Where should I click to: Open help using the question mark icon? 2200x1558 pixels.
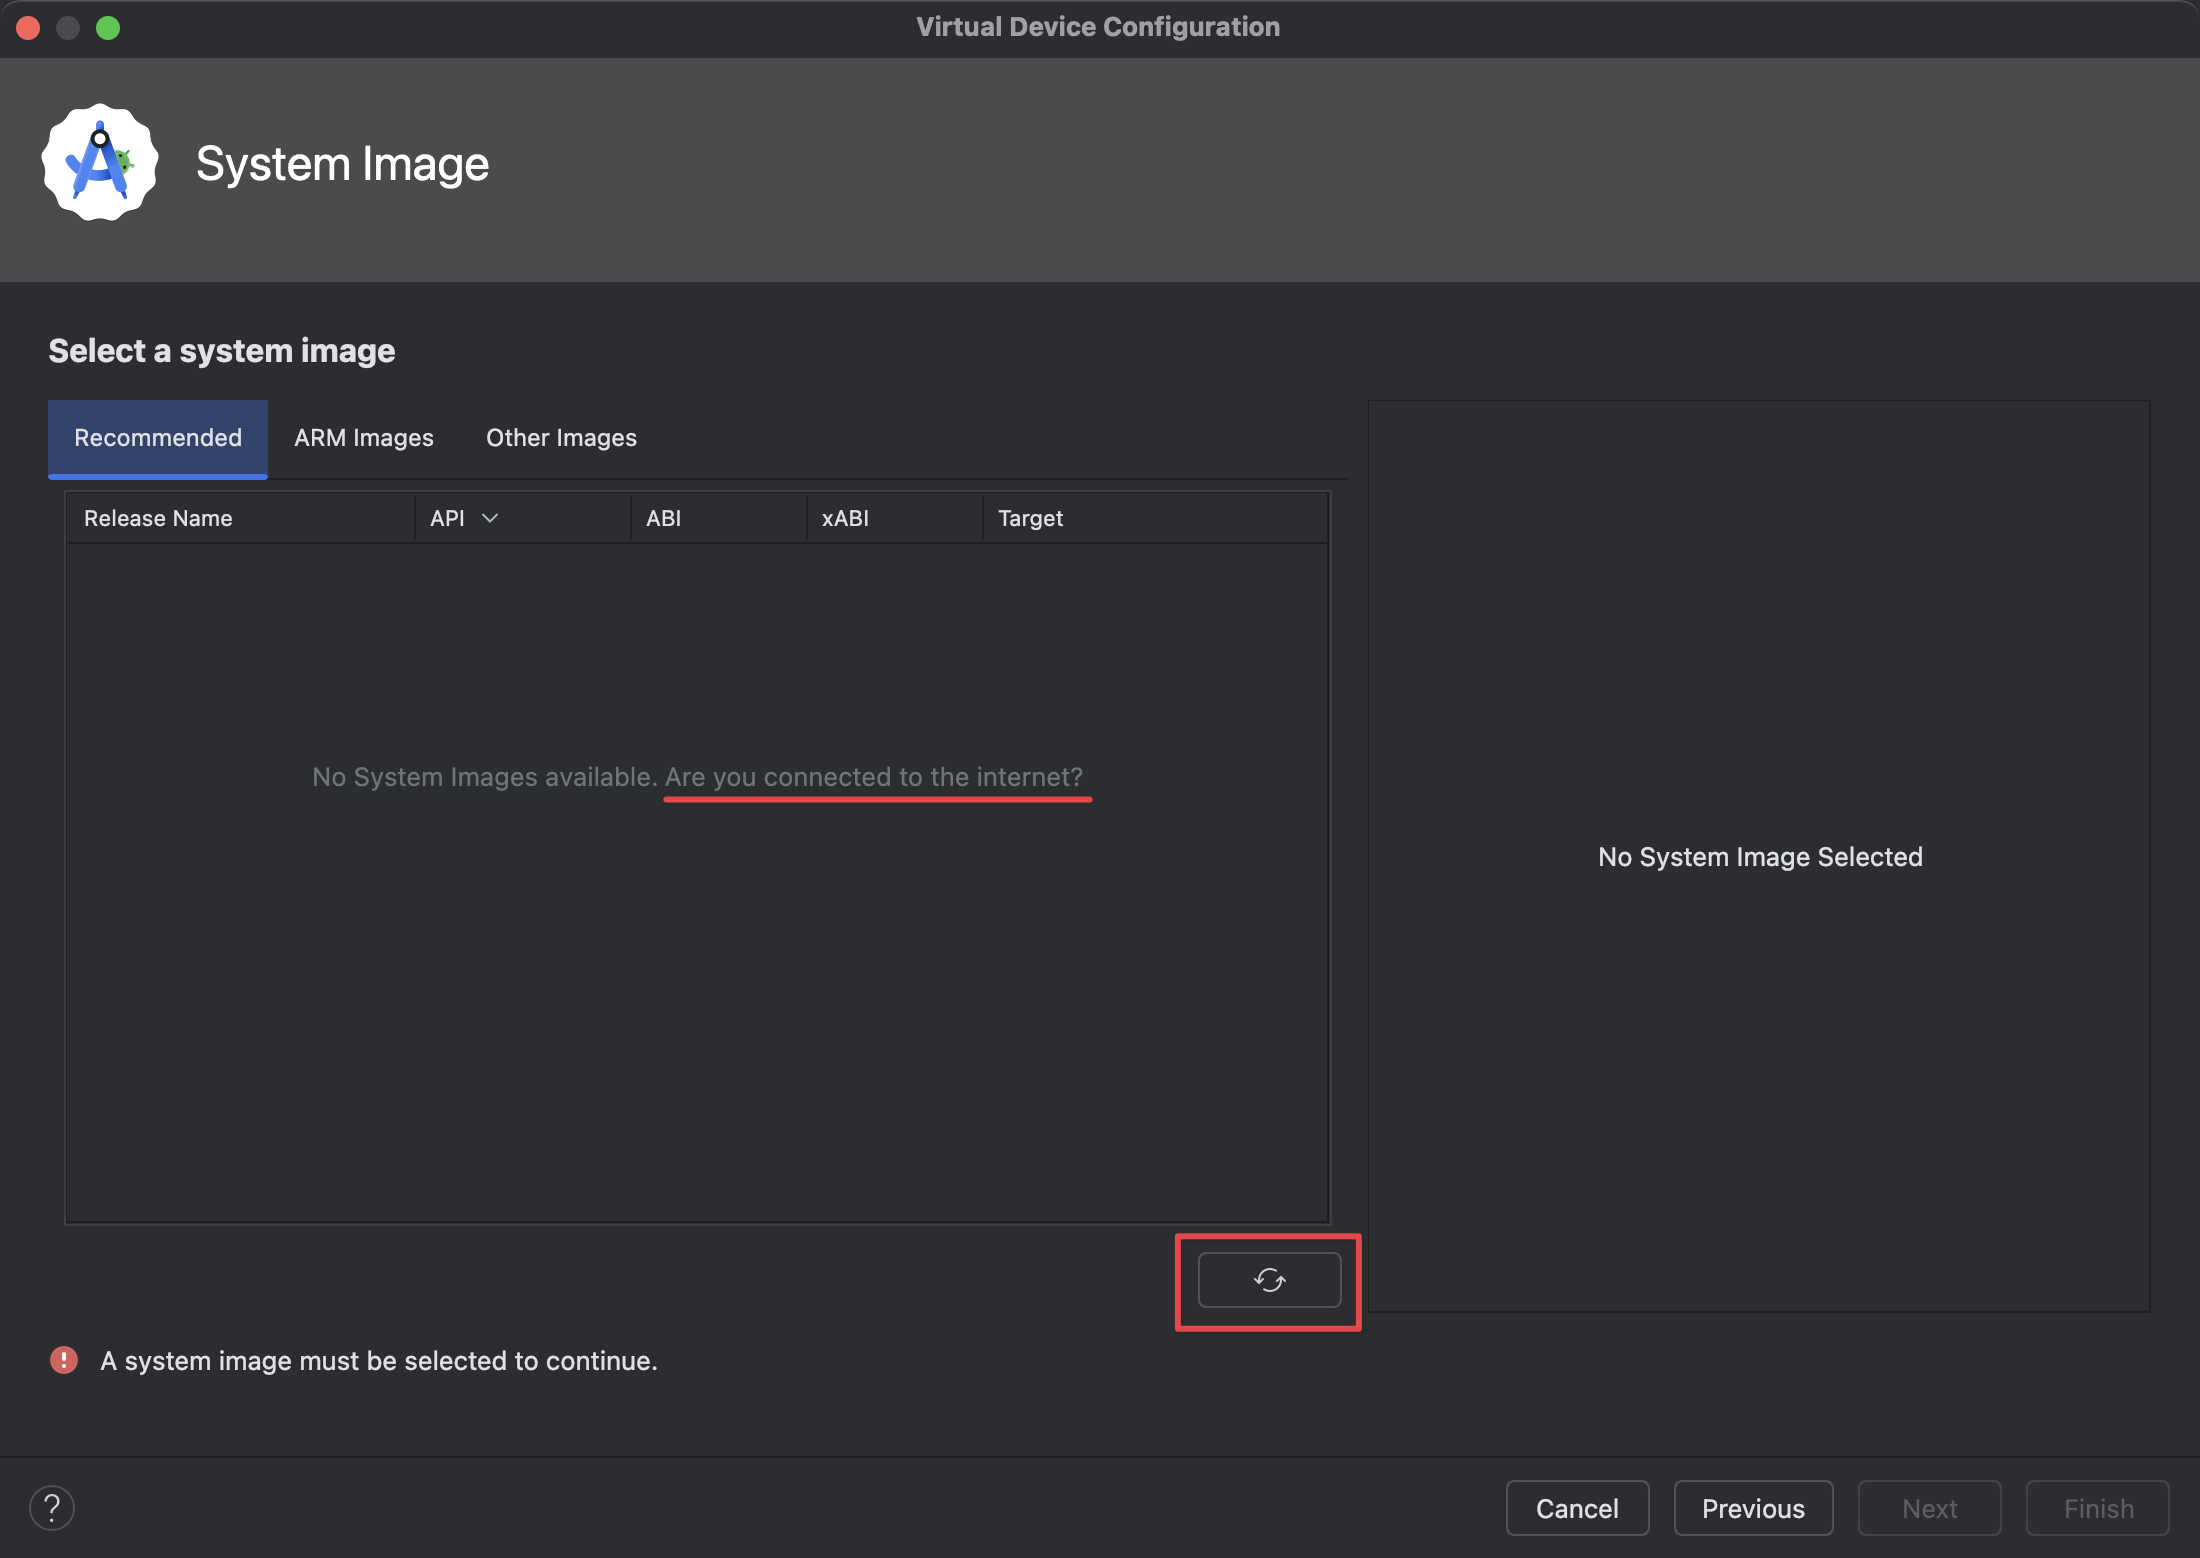pos(52,1507)
